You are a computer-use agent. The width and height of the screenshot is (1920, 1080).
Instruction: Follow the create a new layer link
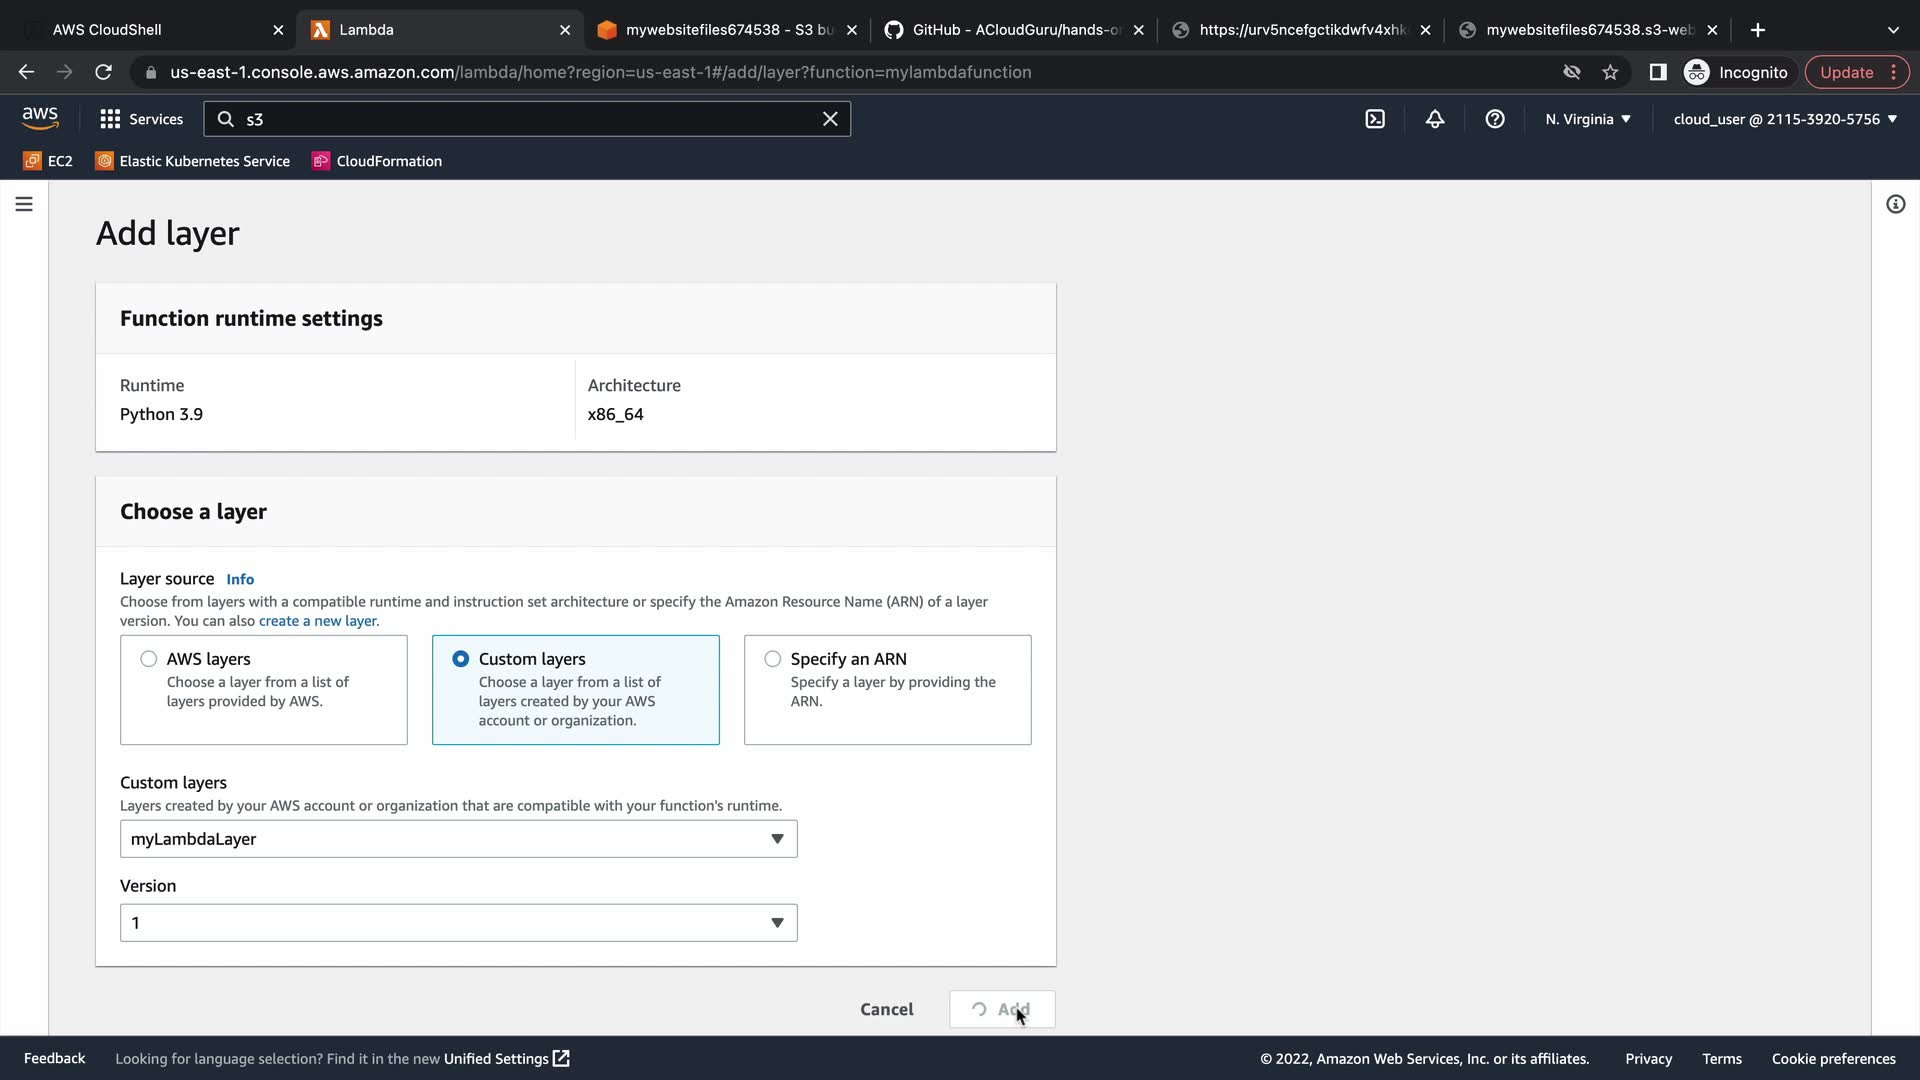[319, 621]
